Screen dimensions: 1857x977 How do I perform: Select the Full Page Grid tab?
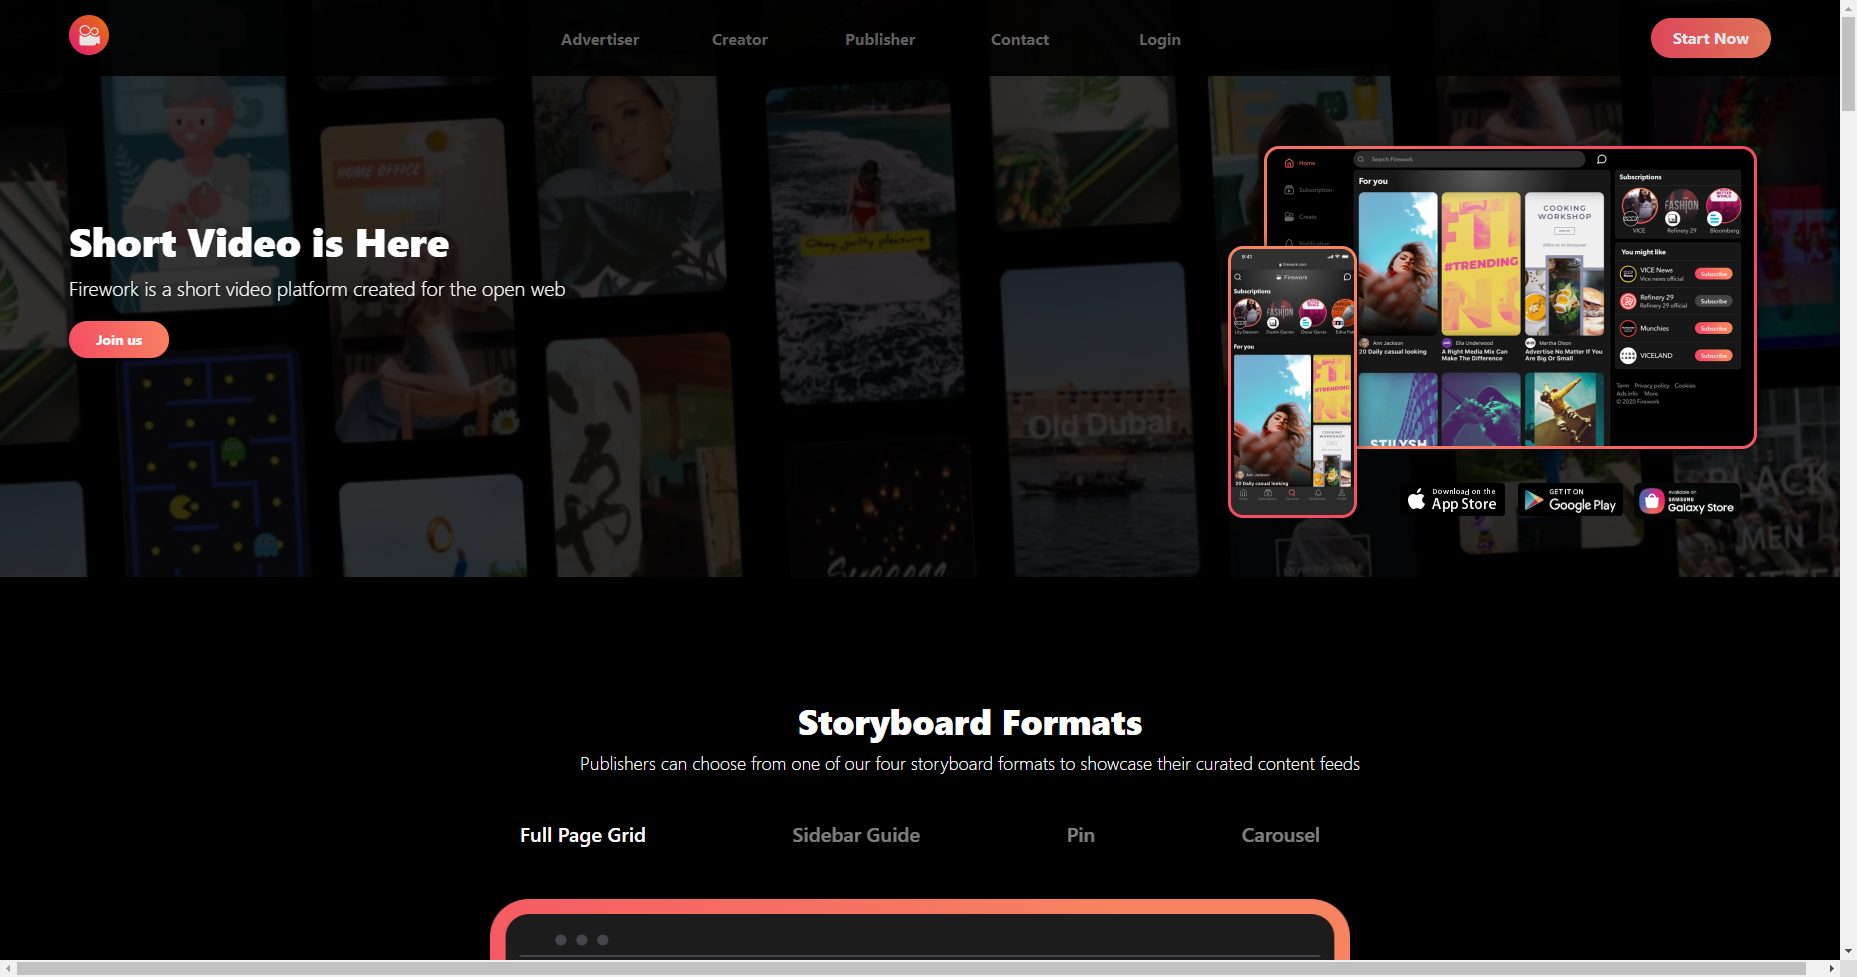click(583, 835)
